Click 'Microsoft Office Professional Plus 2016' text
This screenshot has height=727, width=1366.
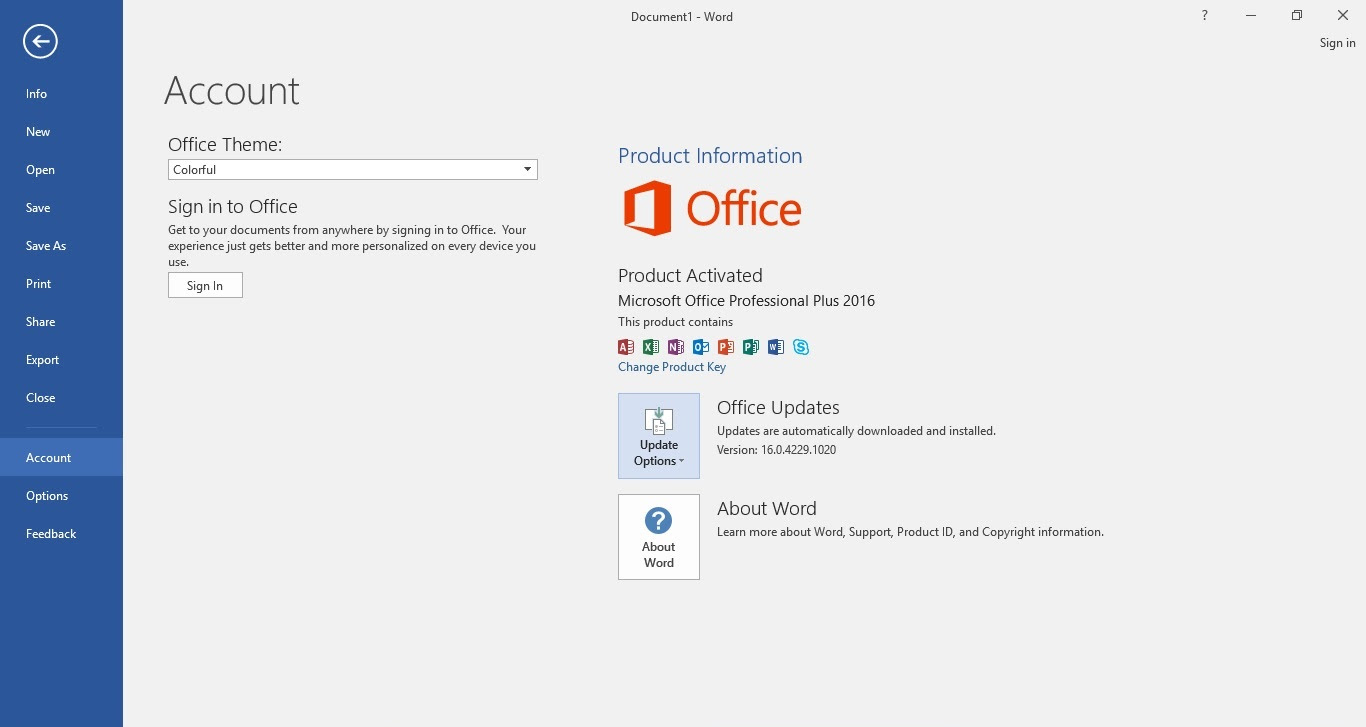click(x=746, y=301)
